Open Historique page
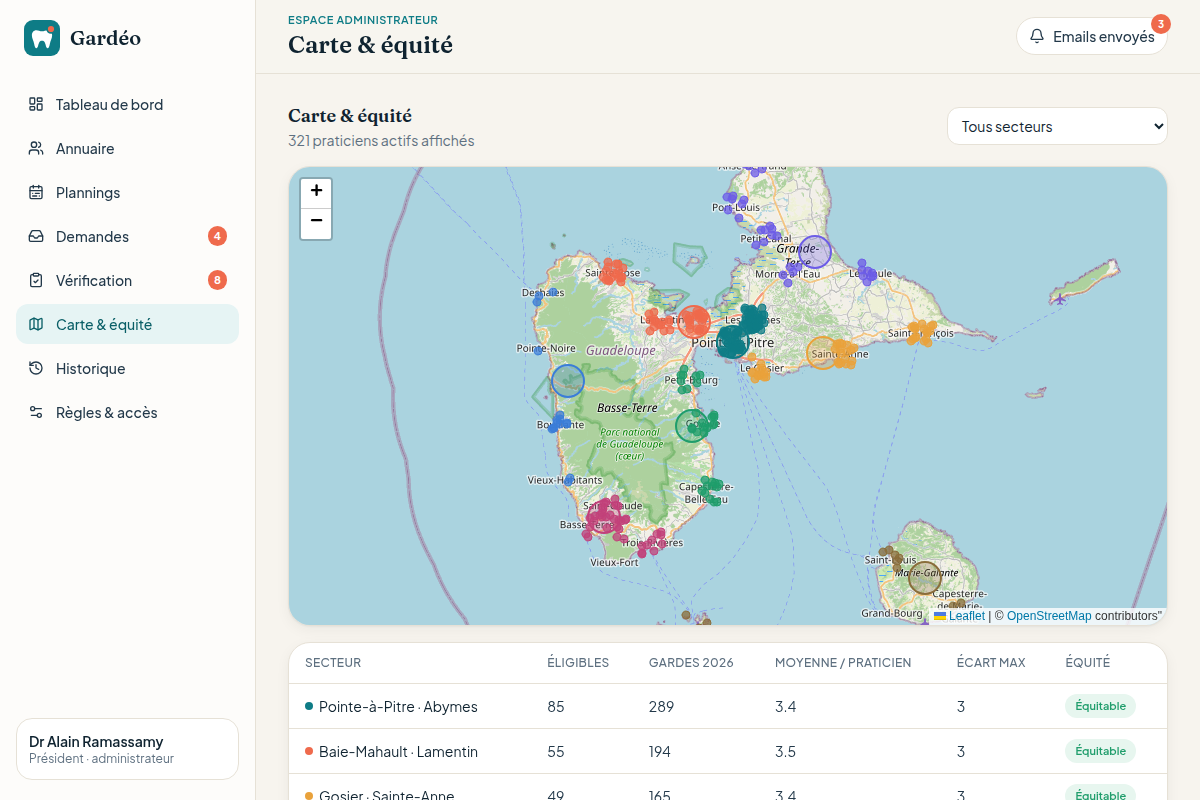This screenshot has width=1200, height=800. 127,368
